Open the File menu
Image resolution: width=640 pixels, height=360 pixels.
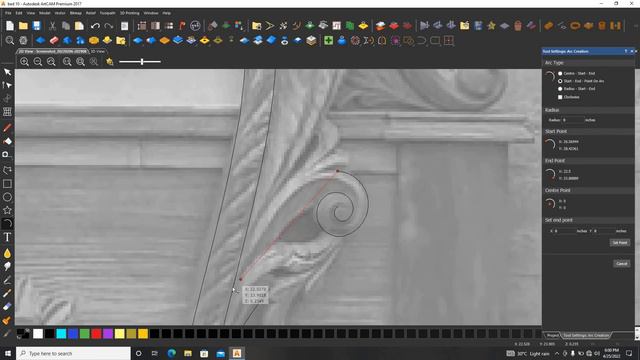8,13
